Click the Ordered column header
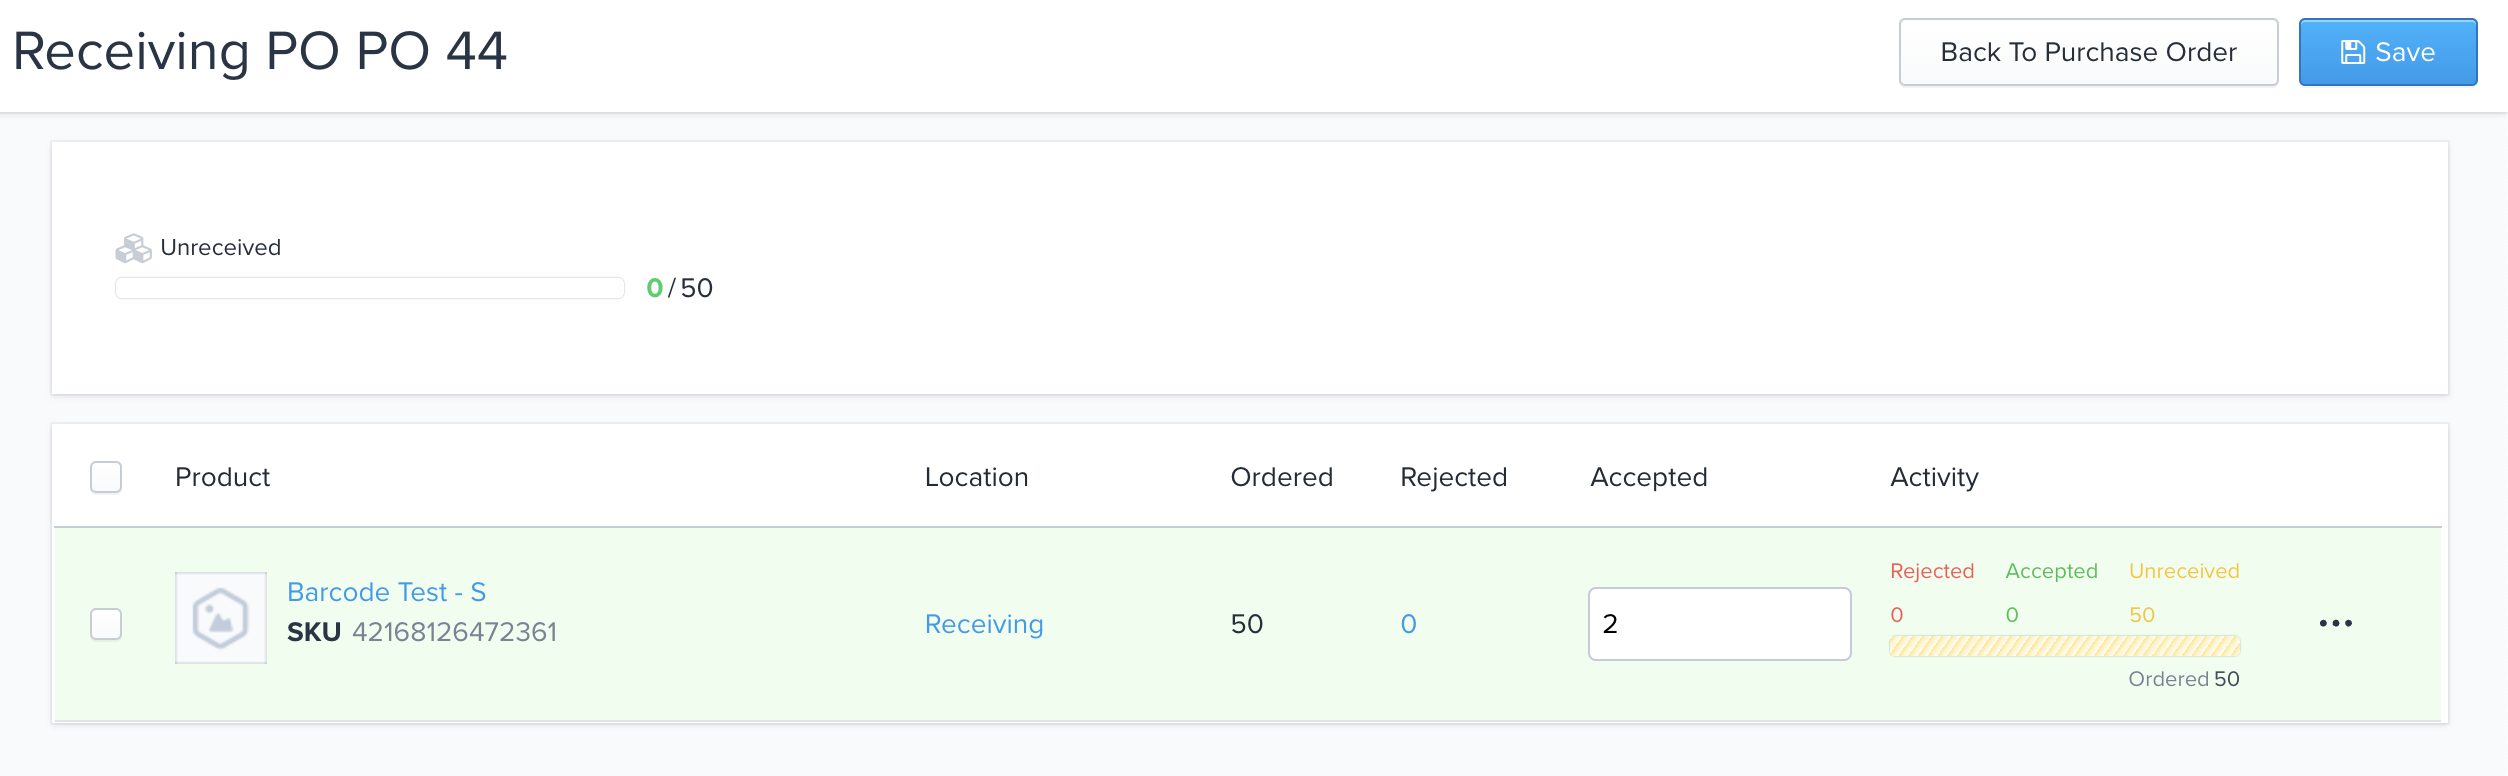2508x776 pixels. pos(1281,477)
